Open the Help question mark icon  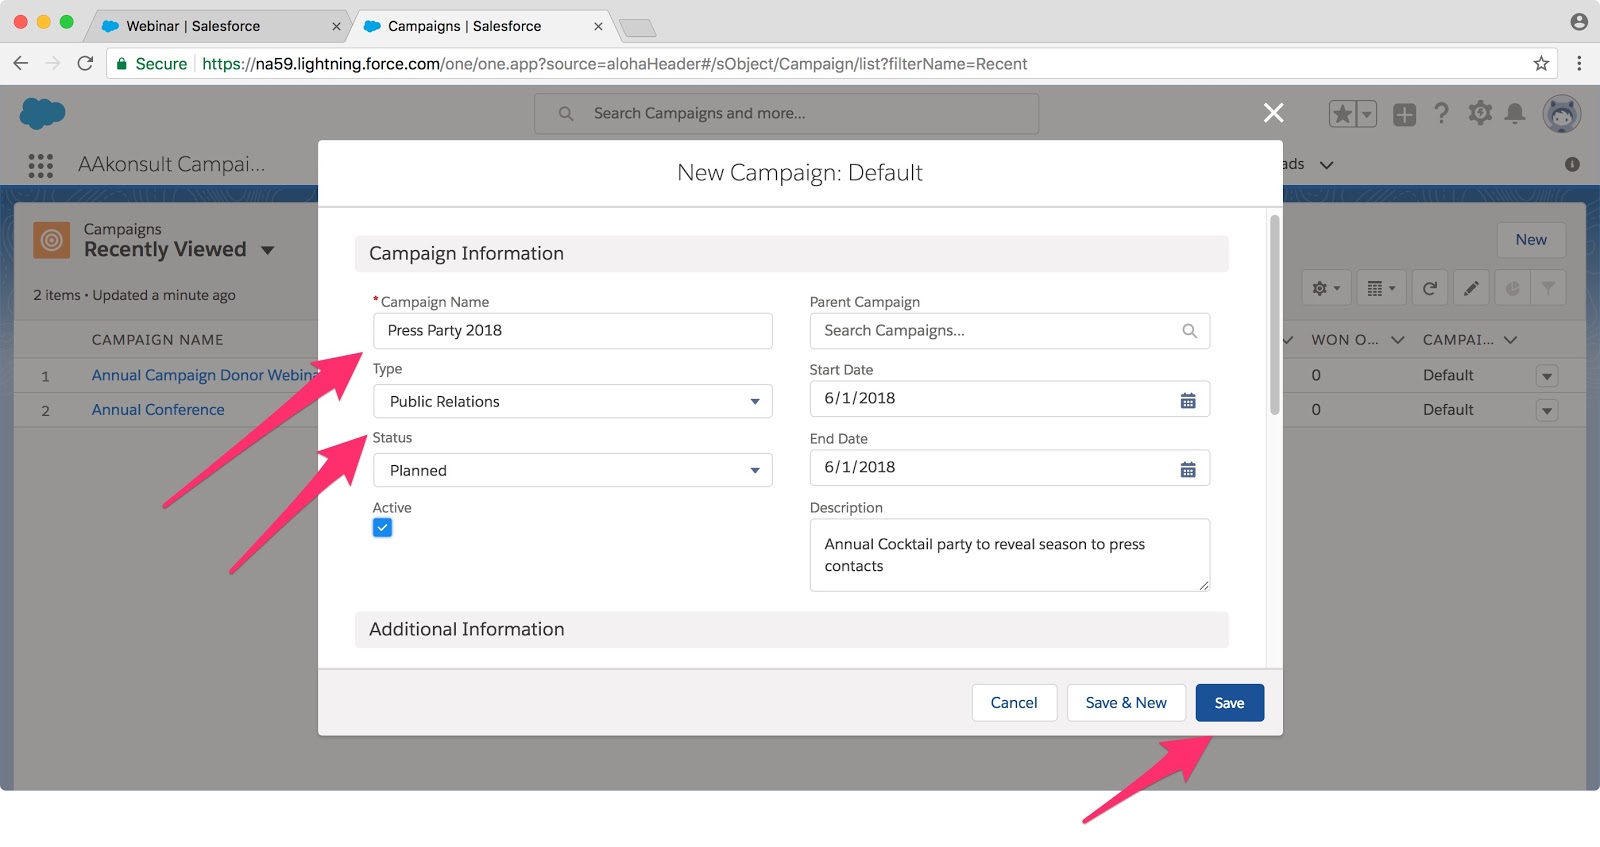coord(1441,114)
